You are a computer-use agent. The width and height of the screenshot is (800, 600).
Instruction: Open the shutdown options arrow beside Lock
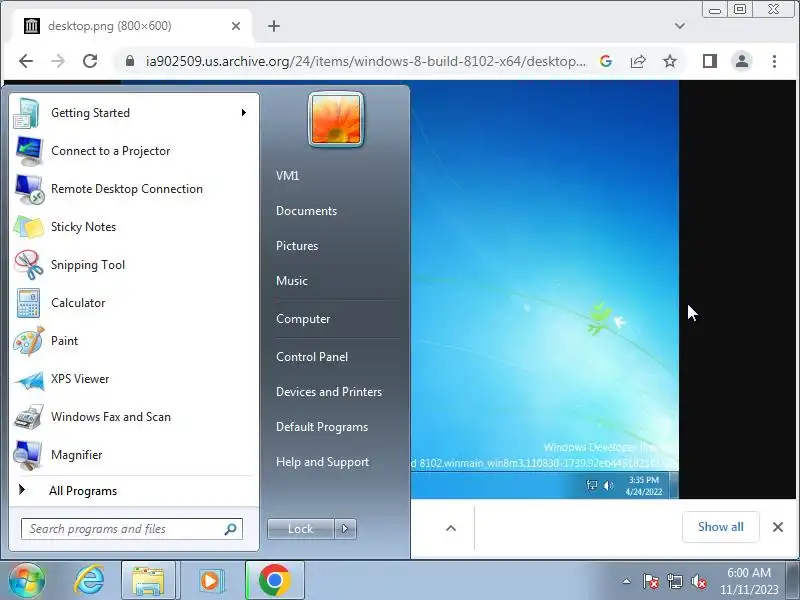pyautogui.click(x=345, y=529)
